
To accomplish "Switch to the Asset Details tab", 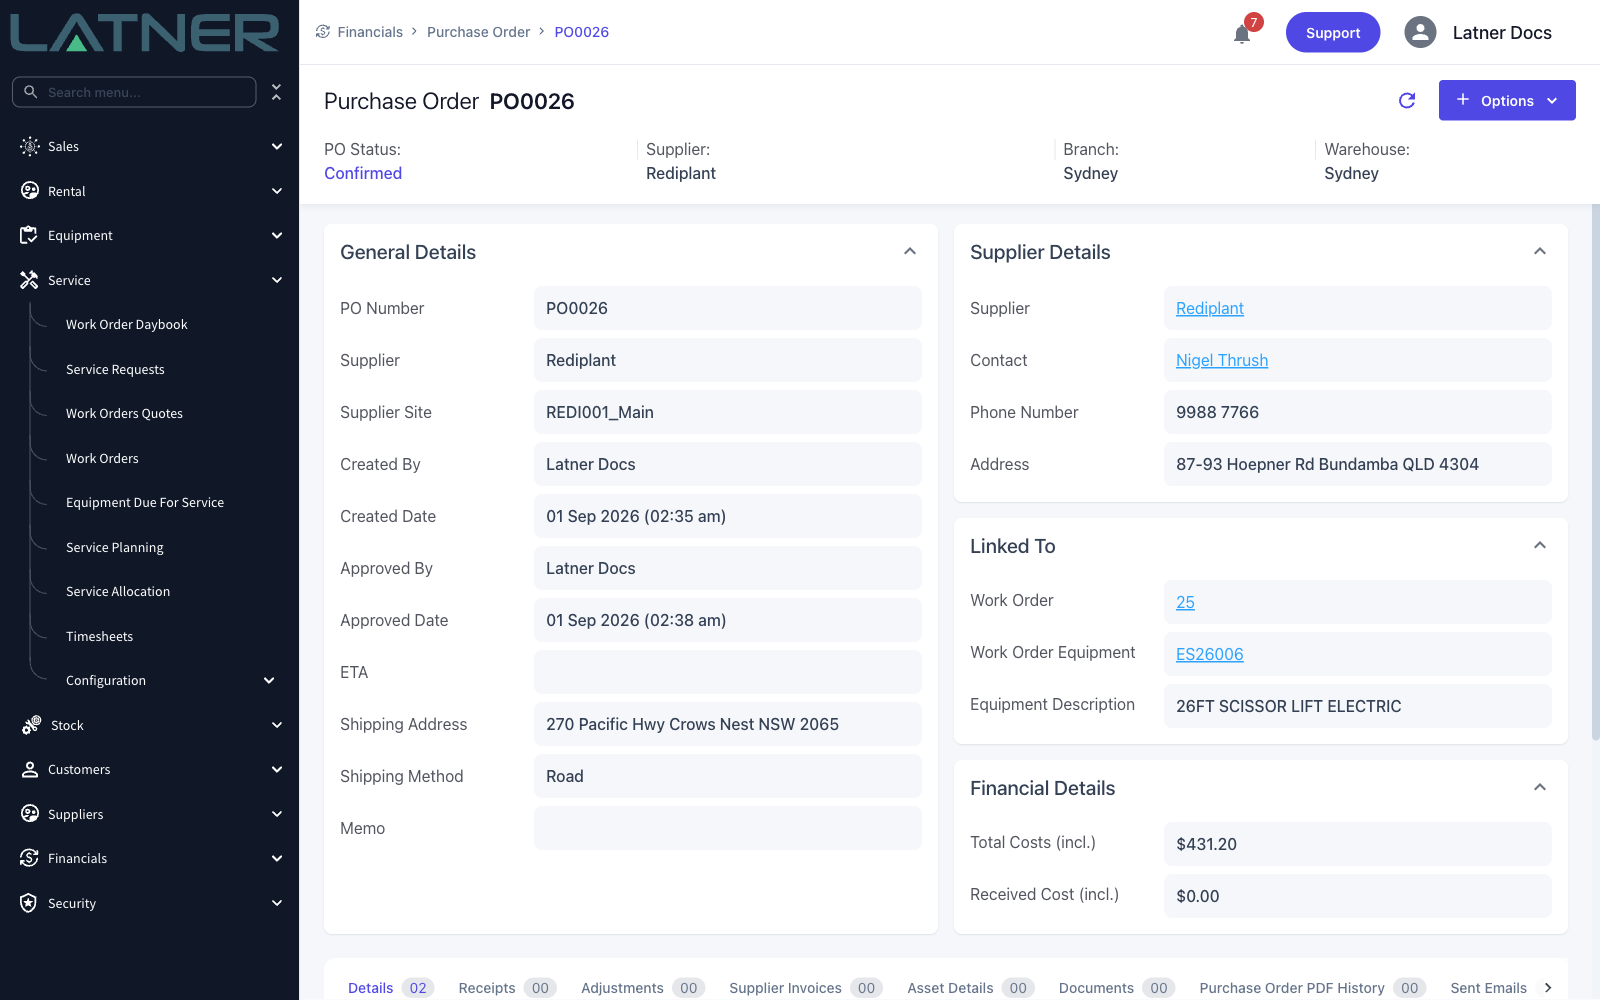I will [971, 988].
